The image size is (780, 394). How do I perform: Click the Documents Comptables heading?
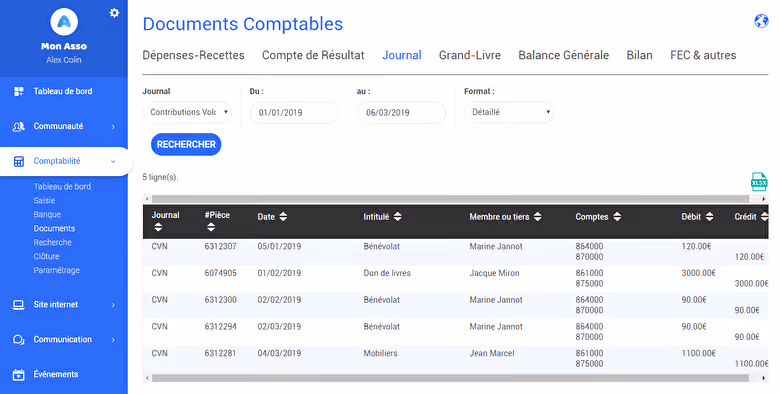(x=243, y=24)
